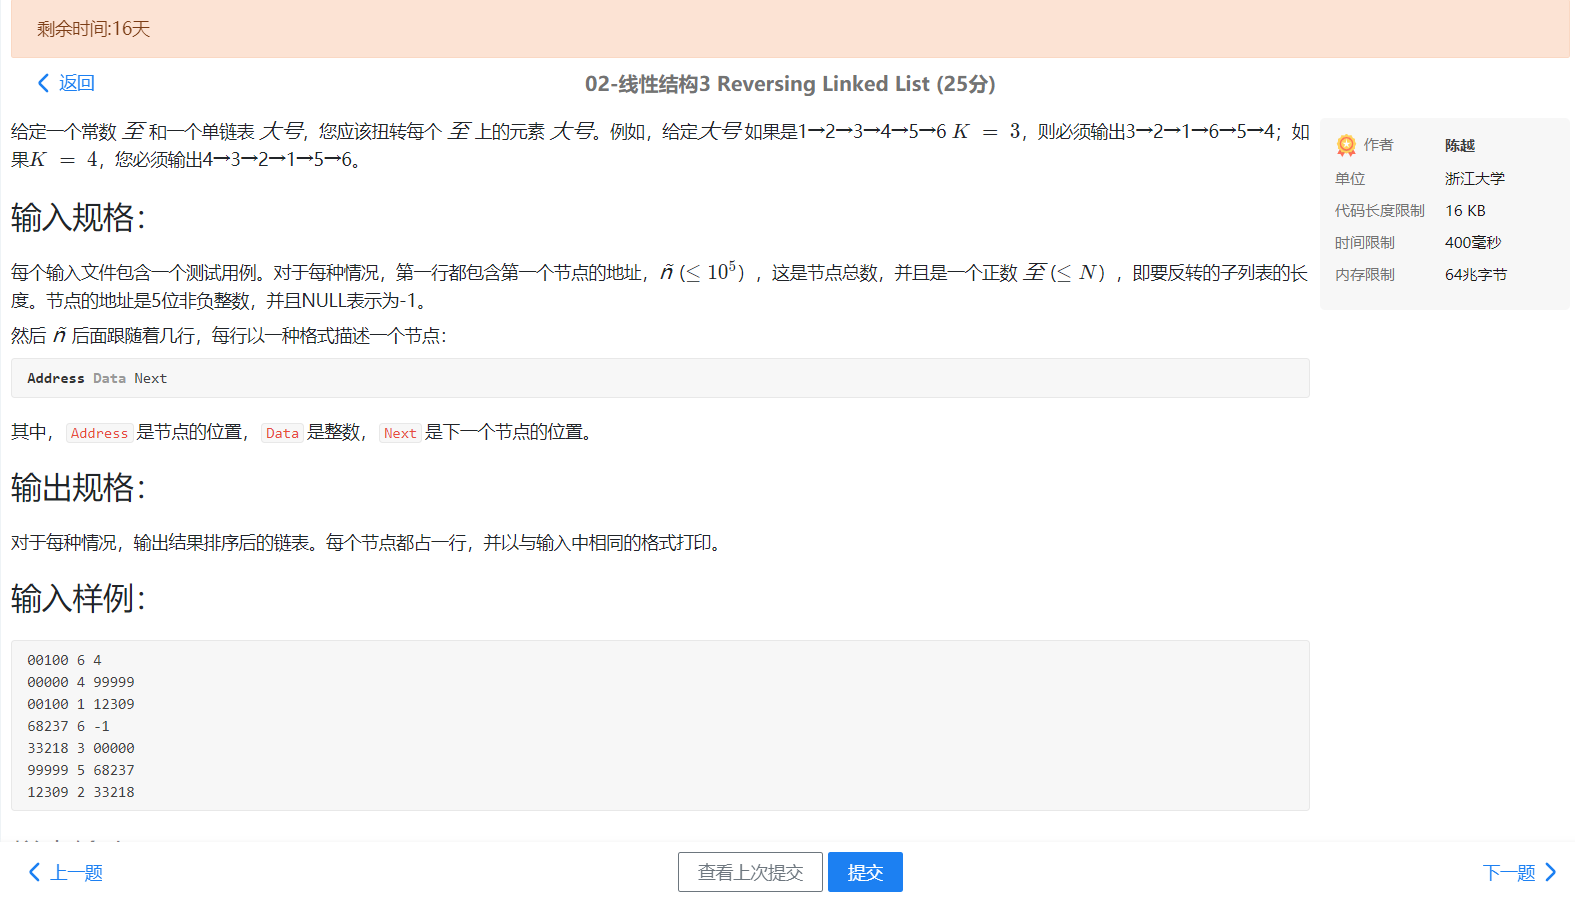This screenshot has width=1575, height=897.
Task: Click the 内存限制 label
Action: pyautogui.click(x=1365, y=275)
